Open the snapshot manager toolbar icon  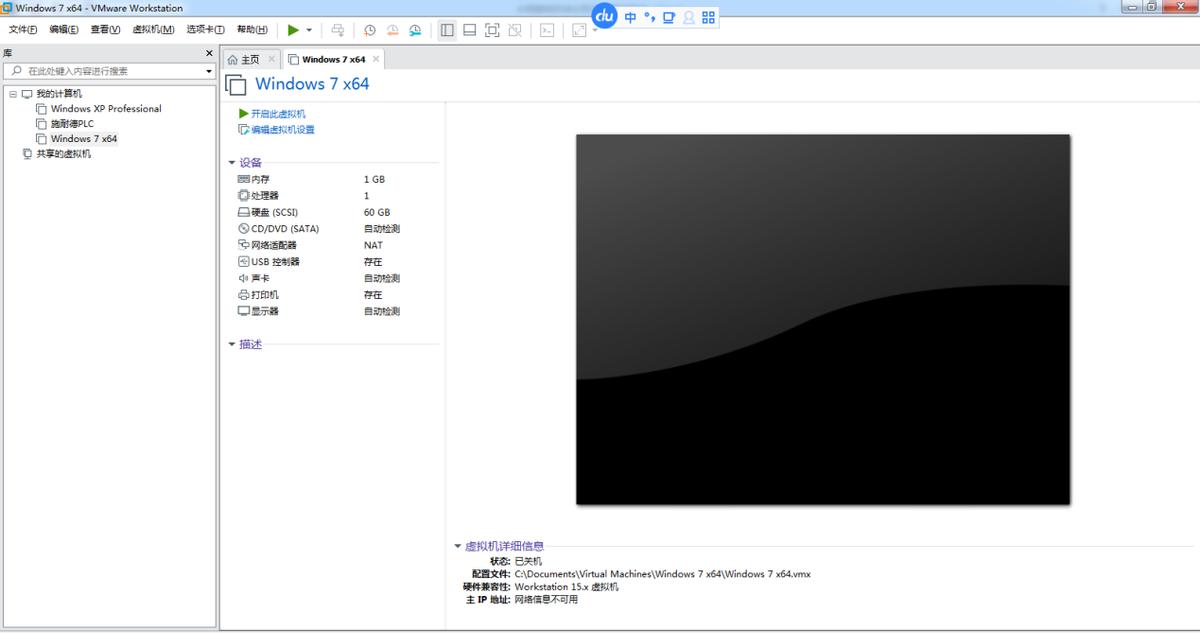point(415,30)
